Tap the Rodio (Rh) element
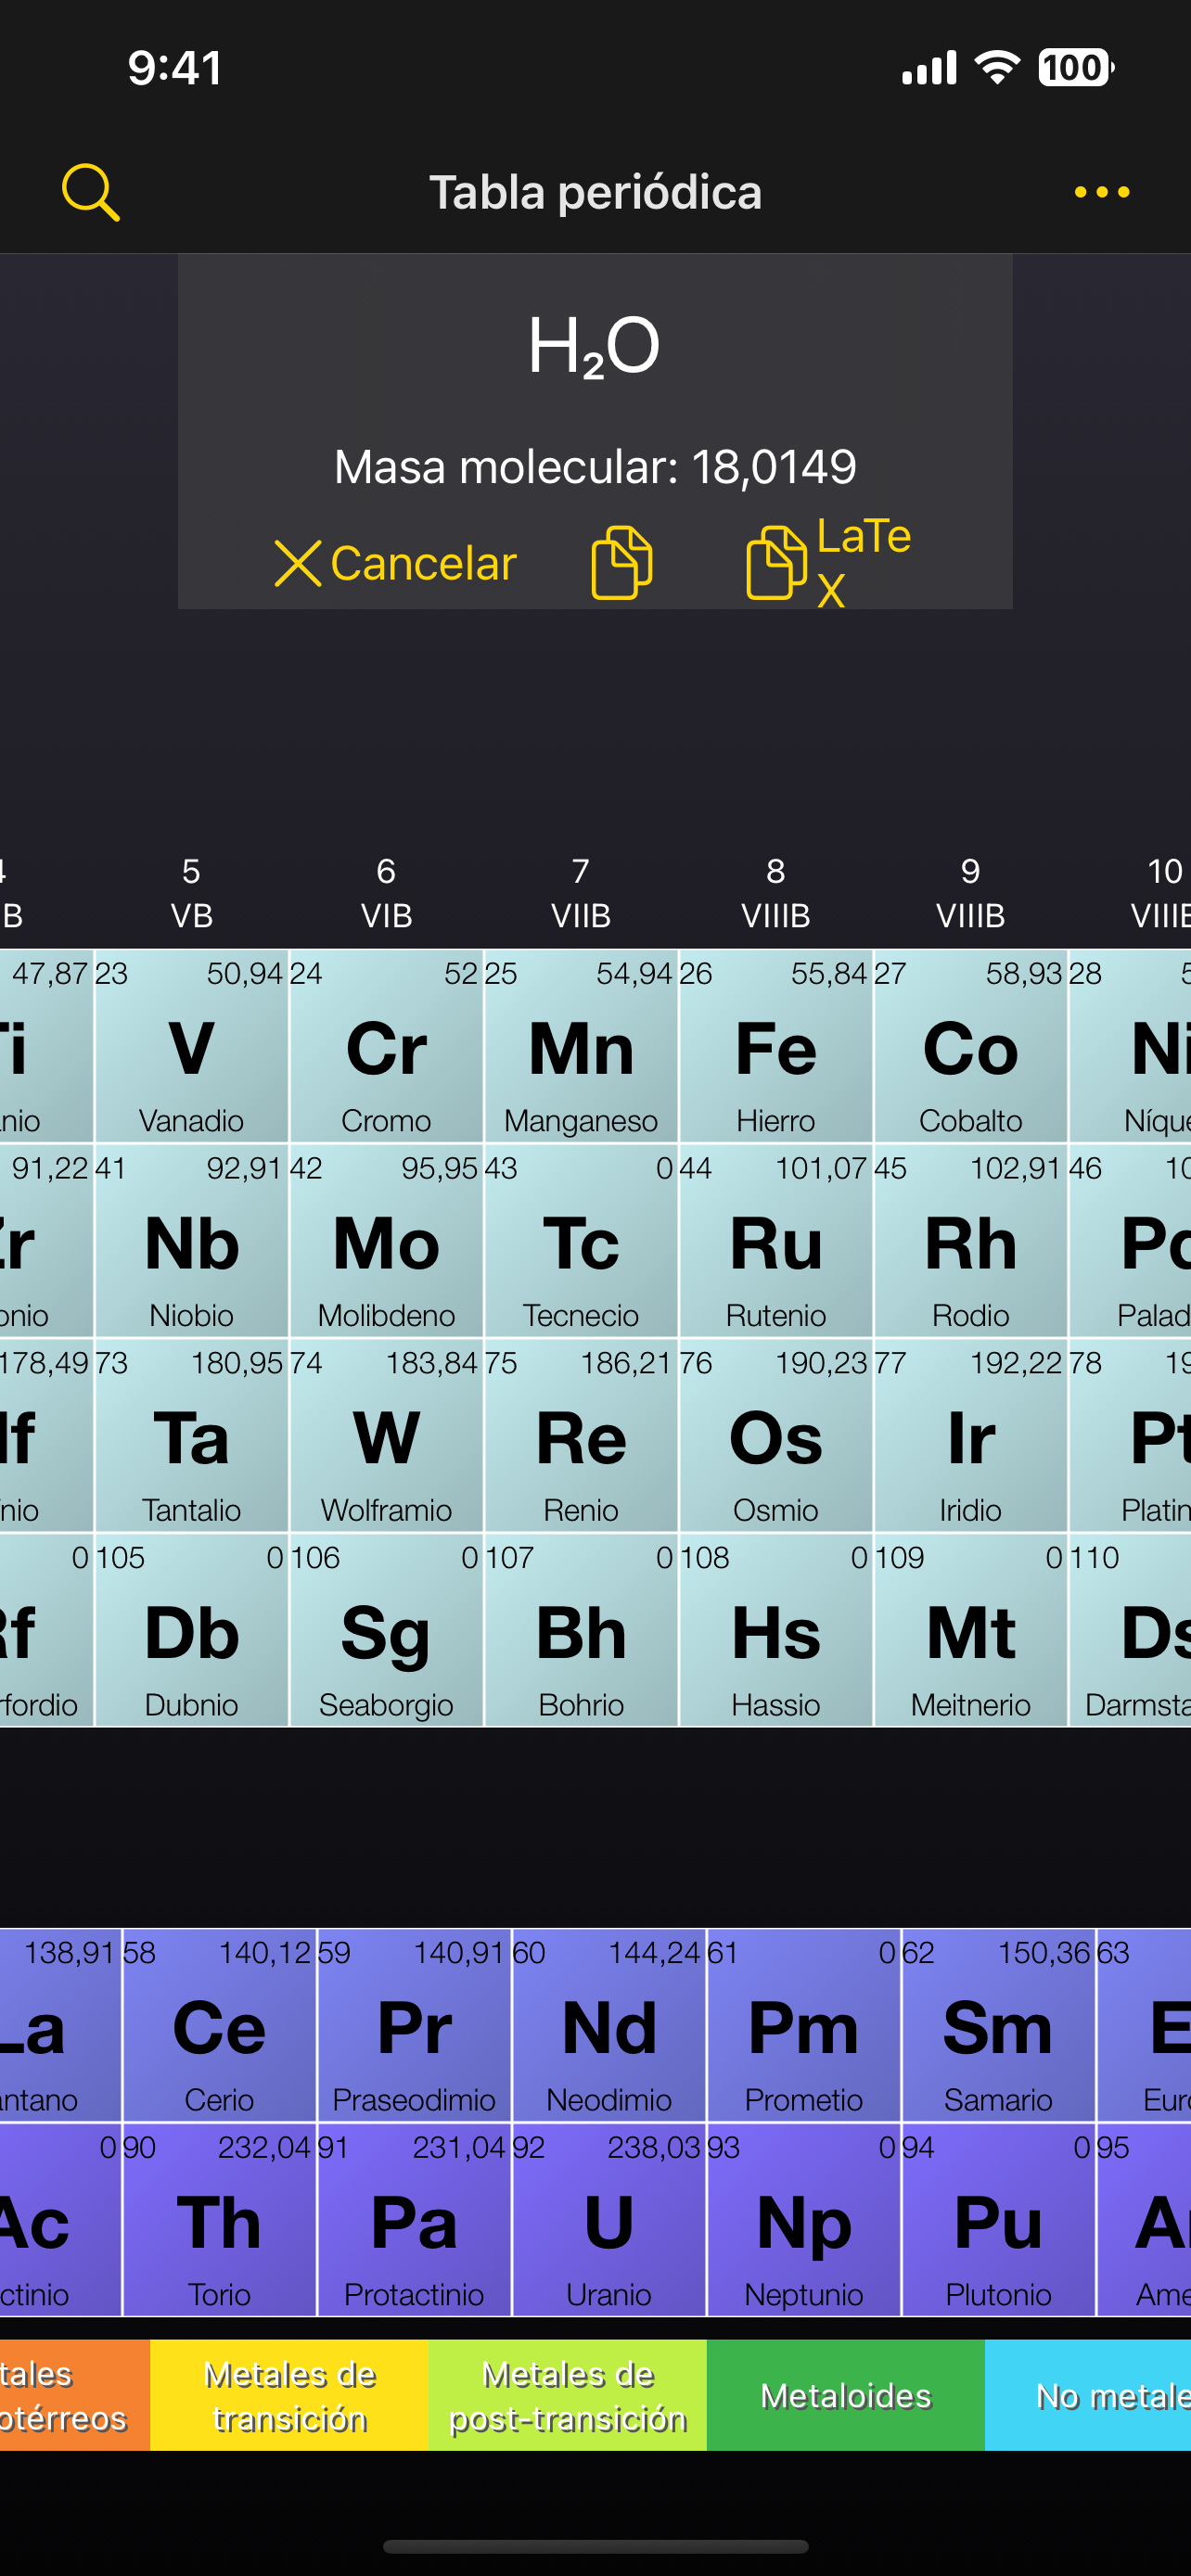This screenshot has width=1191, height=2576. (x=970, y=1240)
